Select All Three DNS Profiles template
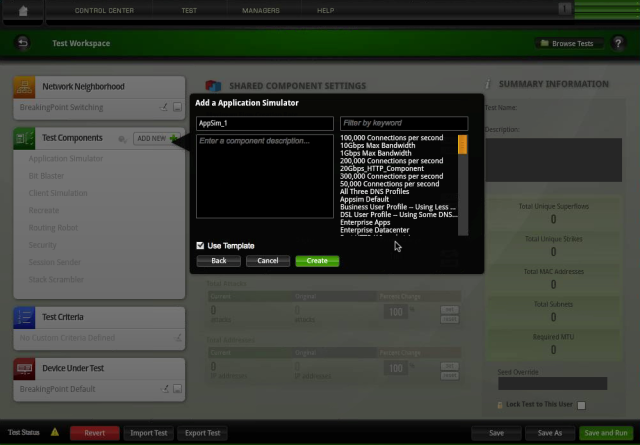 pos(374,191)
